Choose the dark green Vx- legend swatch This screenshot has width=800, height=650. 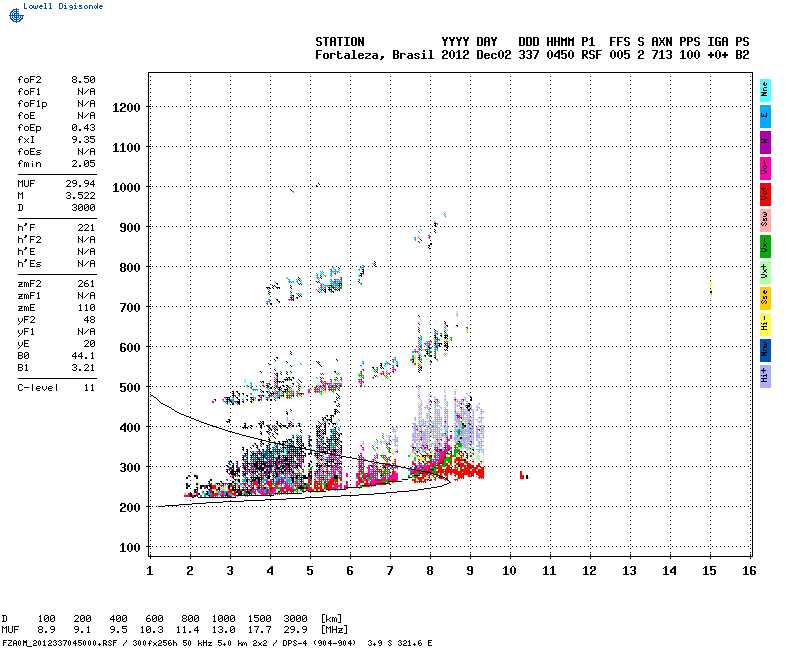click(x=765, y=246)
